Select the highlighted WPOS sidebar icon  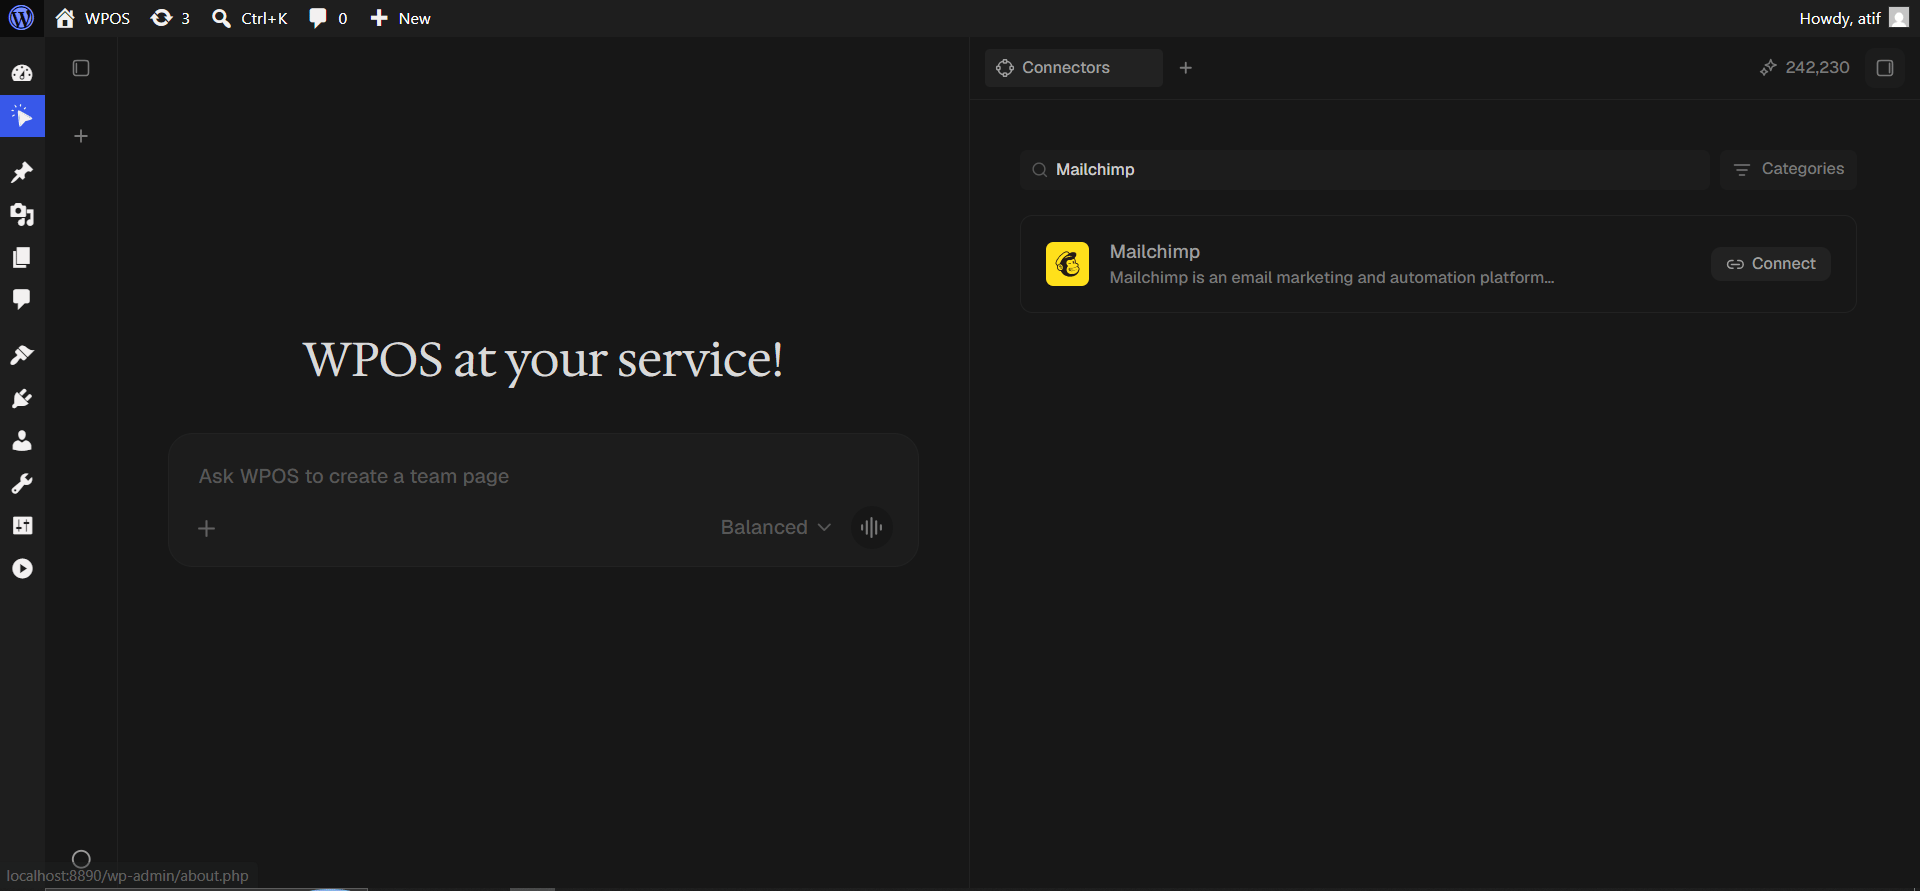coord(22,116)
